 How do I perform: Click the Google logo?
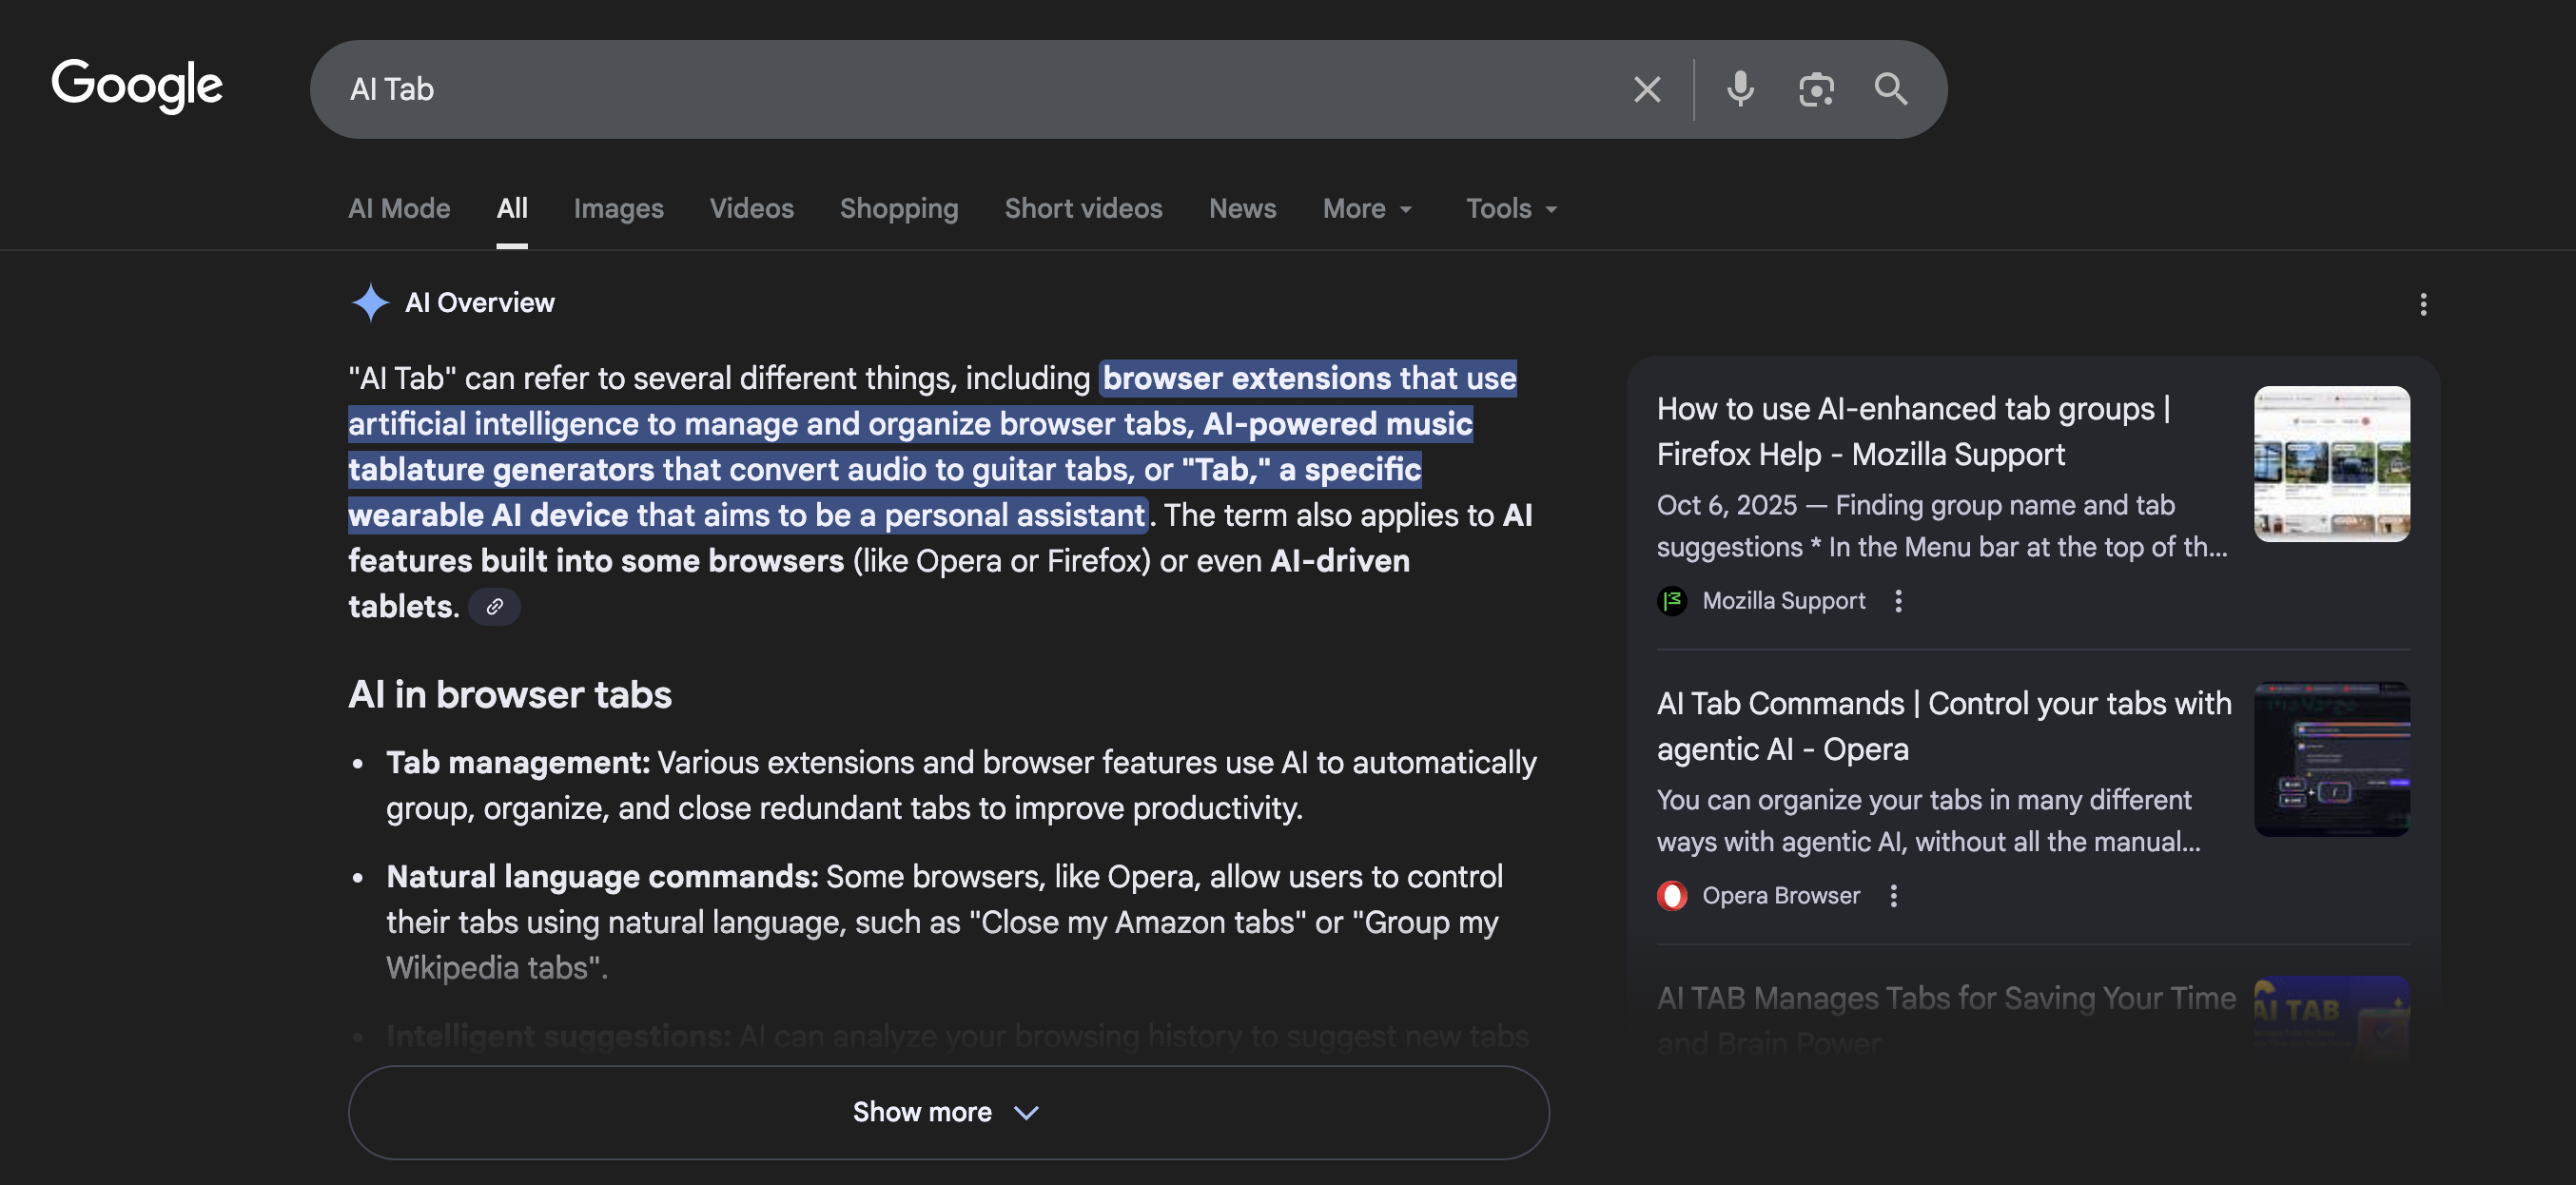[x=137, y=86]
